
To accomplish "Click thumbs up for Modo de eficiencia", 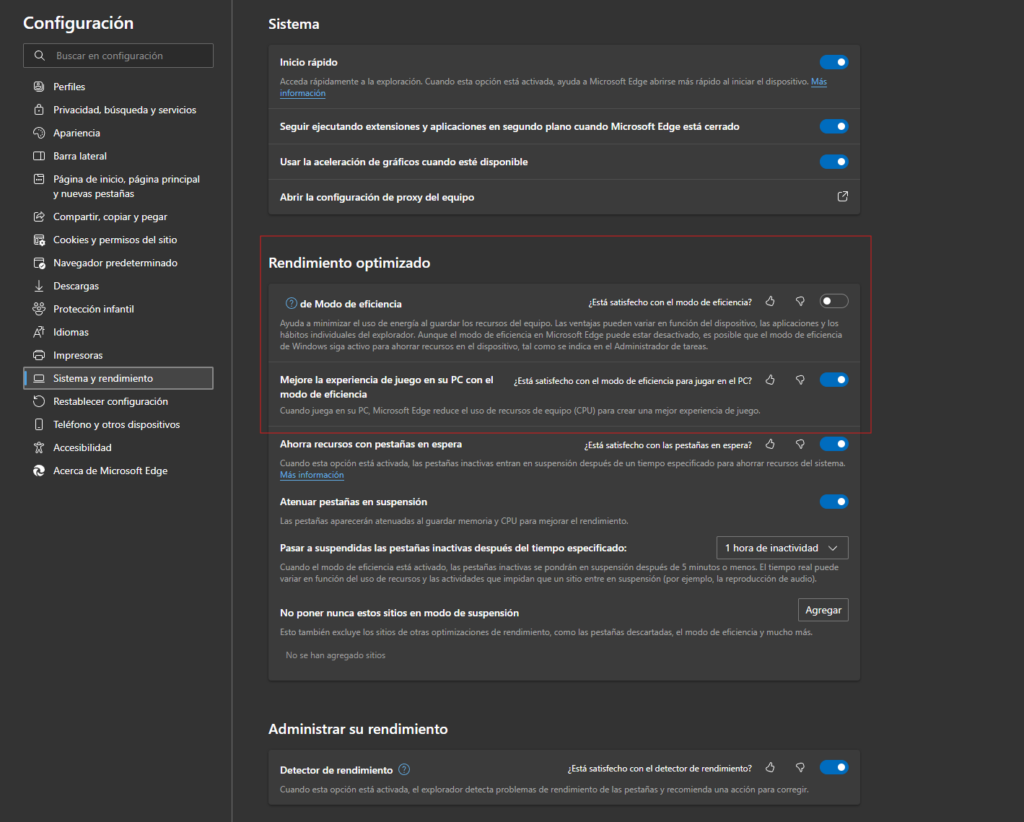I will click(770, 301).
